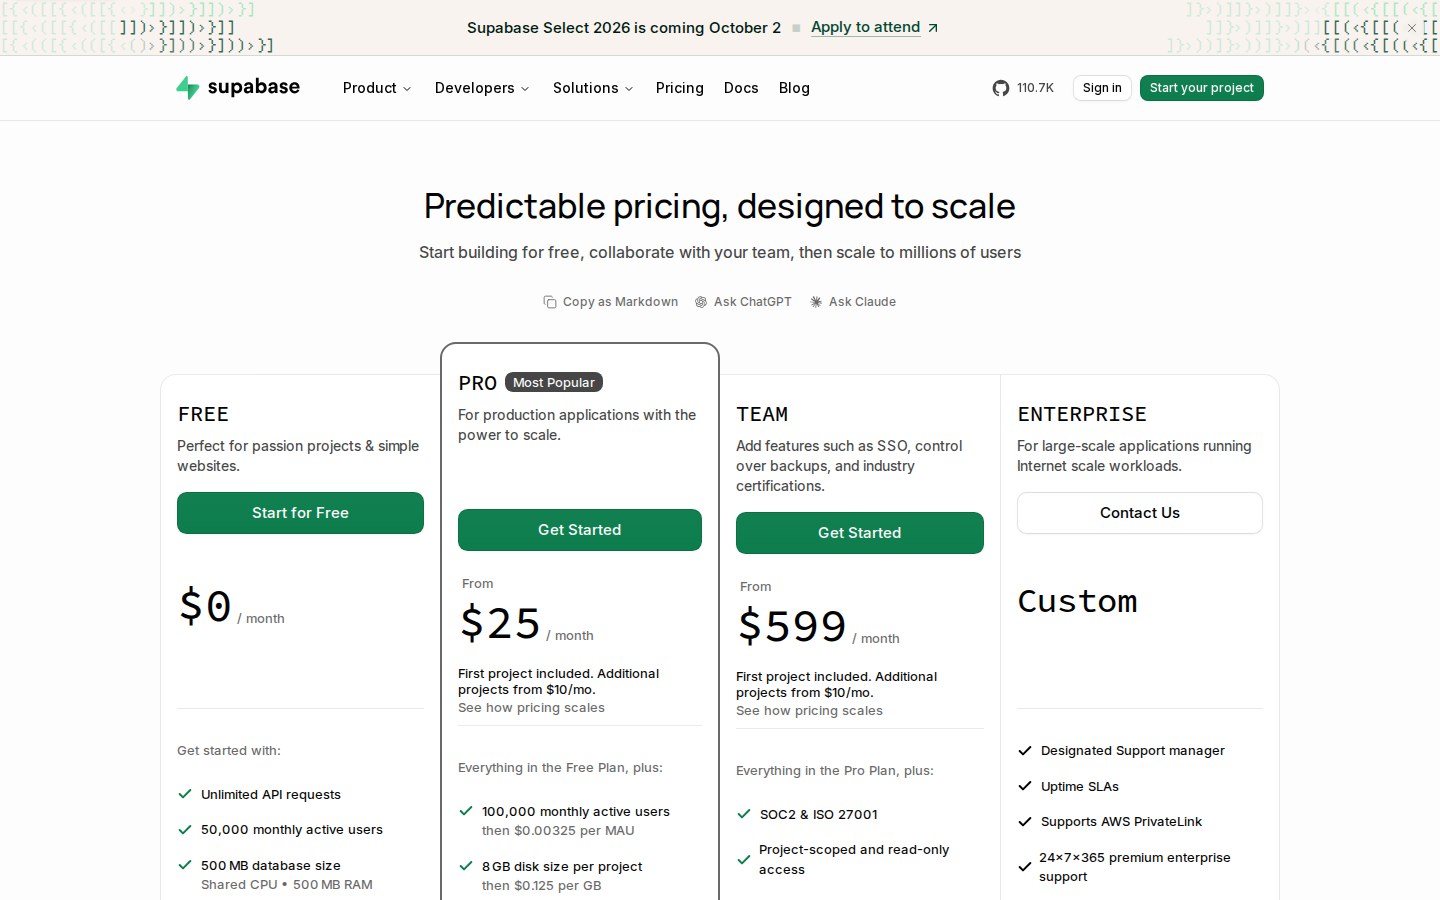This screenshot has width=1440, height=900.
Task: Open See how pricing scales under Pro plan
Action: [x=531, y=708]
